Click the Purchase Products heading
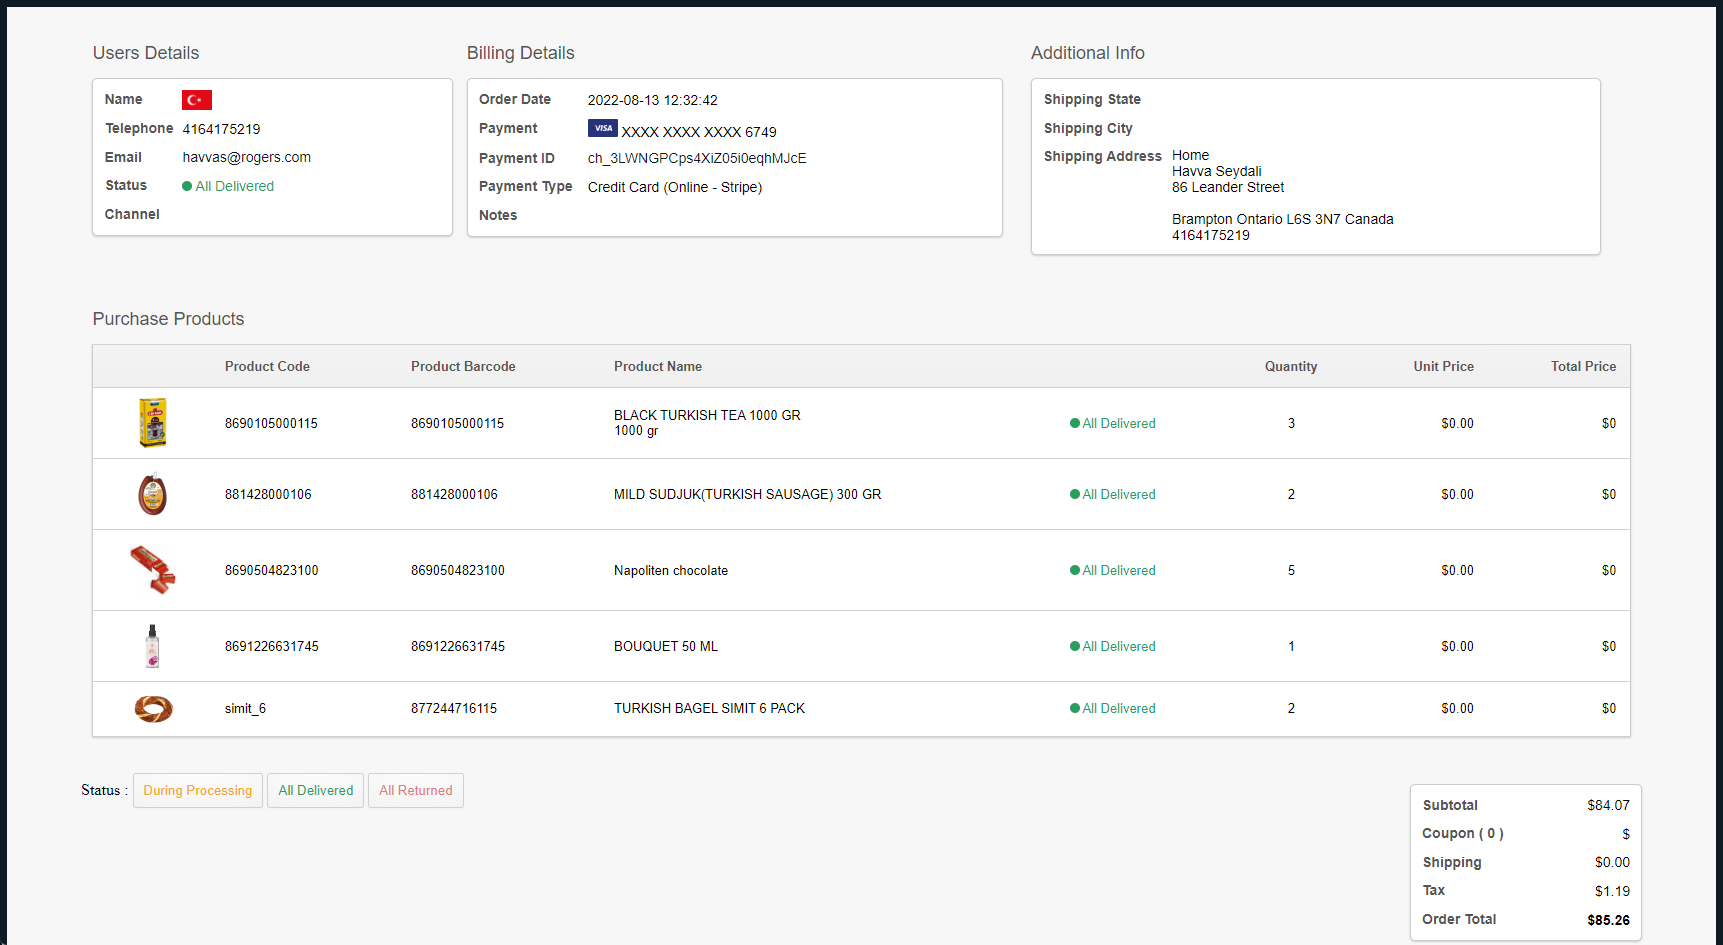The width and height of the screenshot is (1723, 945). point(168,319)
